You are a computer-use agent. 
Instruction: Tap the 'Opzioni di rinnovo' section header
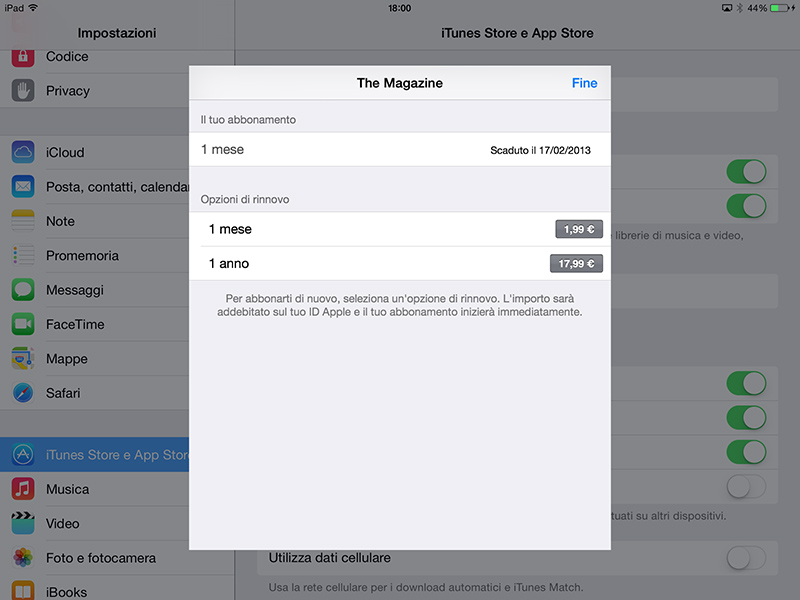tap(245, 199)
